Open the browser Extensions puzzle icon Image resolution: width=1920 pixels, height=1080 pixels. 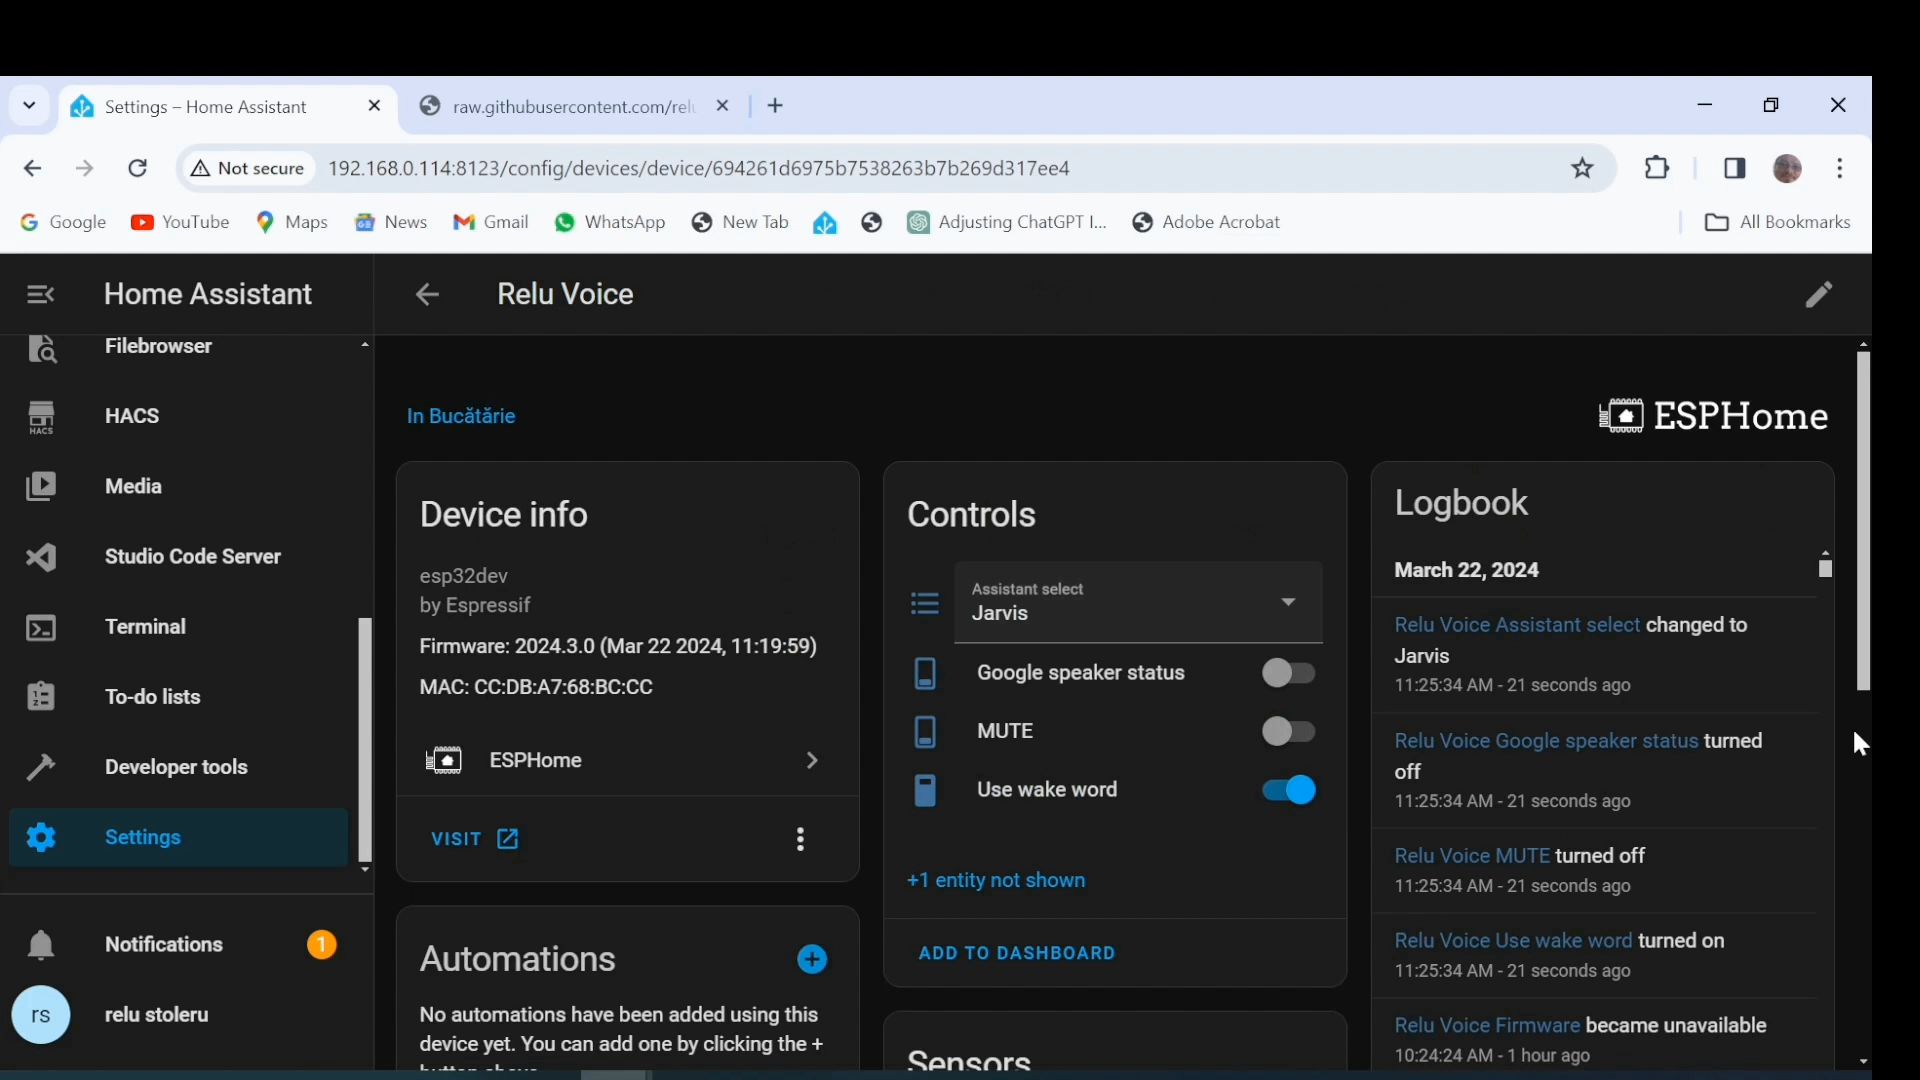1657,168
